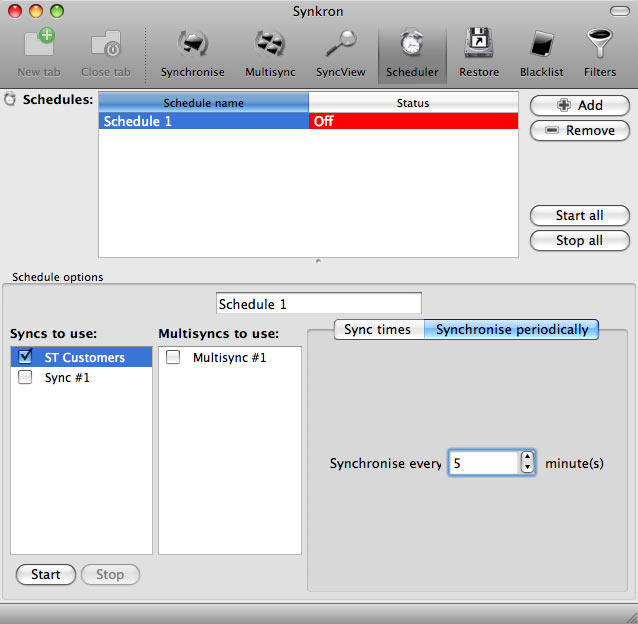Select the Scheduler alarm clock icon
638x624 pixels.
tap(412, 53)
